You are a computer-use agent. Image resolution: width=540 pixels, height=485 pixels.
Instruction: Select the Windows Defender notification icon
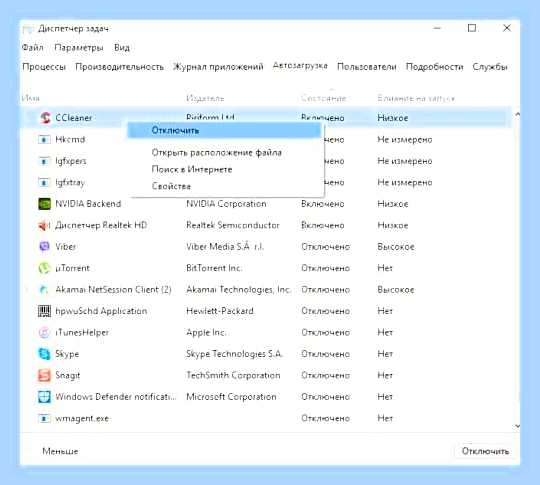tap(44, 397)
